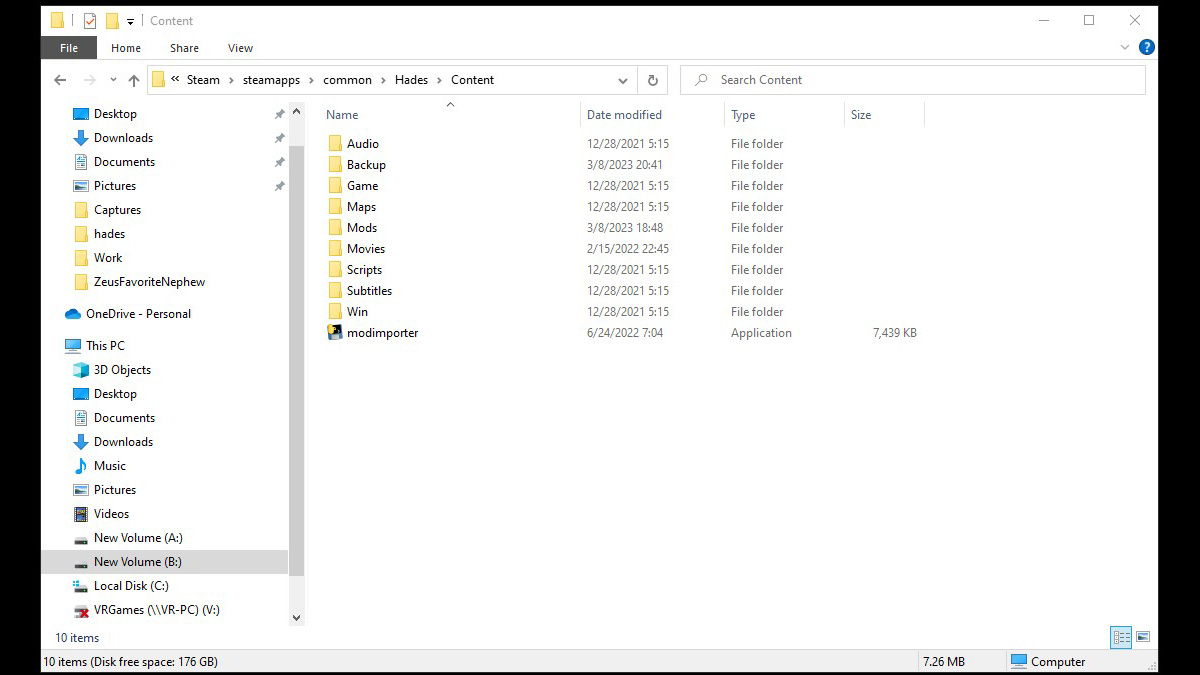
Task: Launch the modimporter application
Action: click(x=383, y=332)
